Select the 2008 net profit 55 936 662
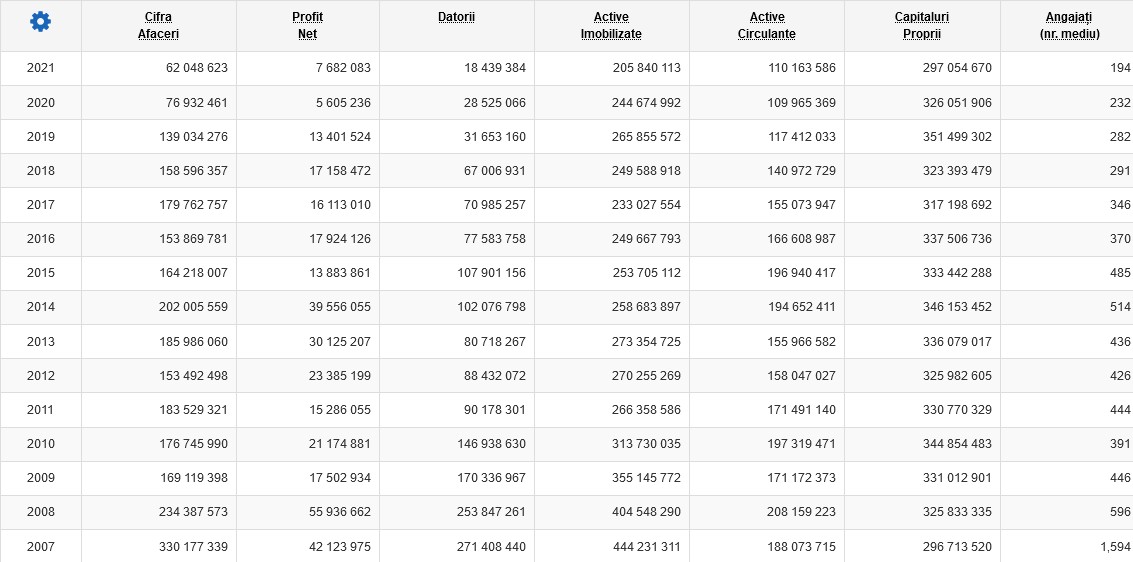Viewport: 1133px width, 562px height. (333, 512)
